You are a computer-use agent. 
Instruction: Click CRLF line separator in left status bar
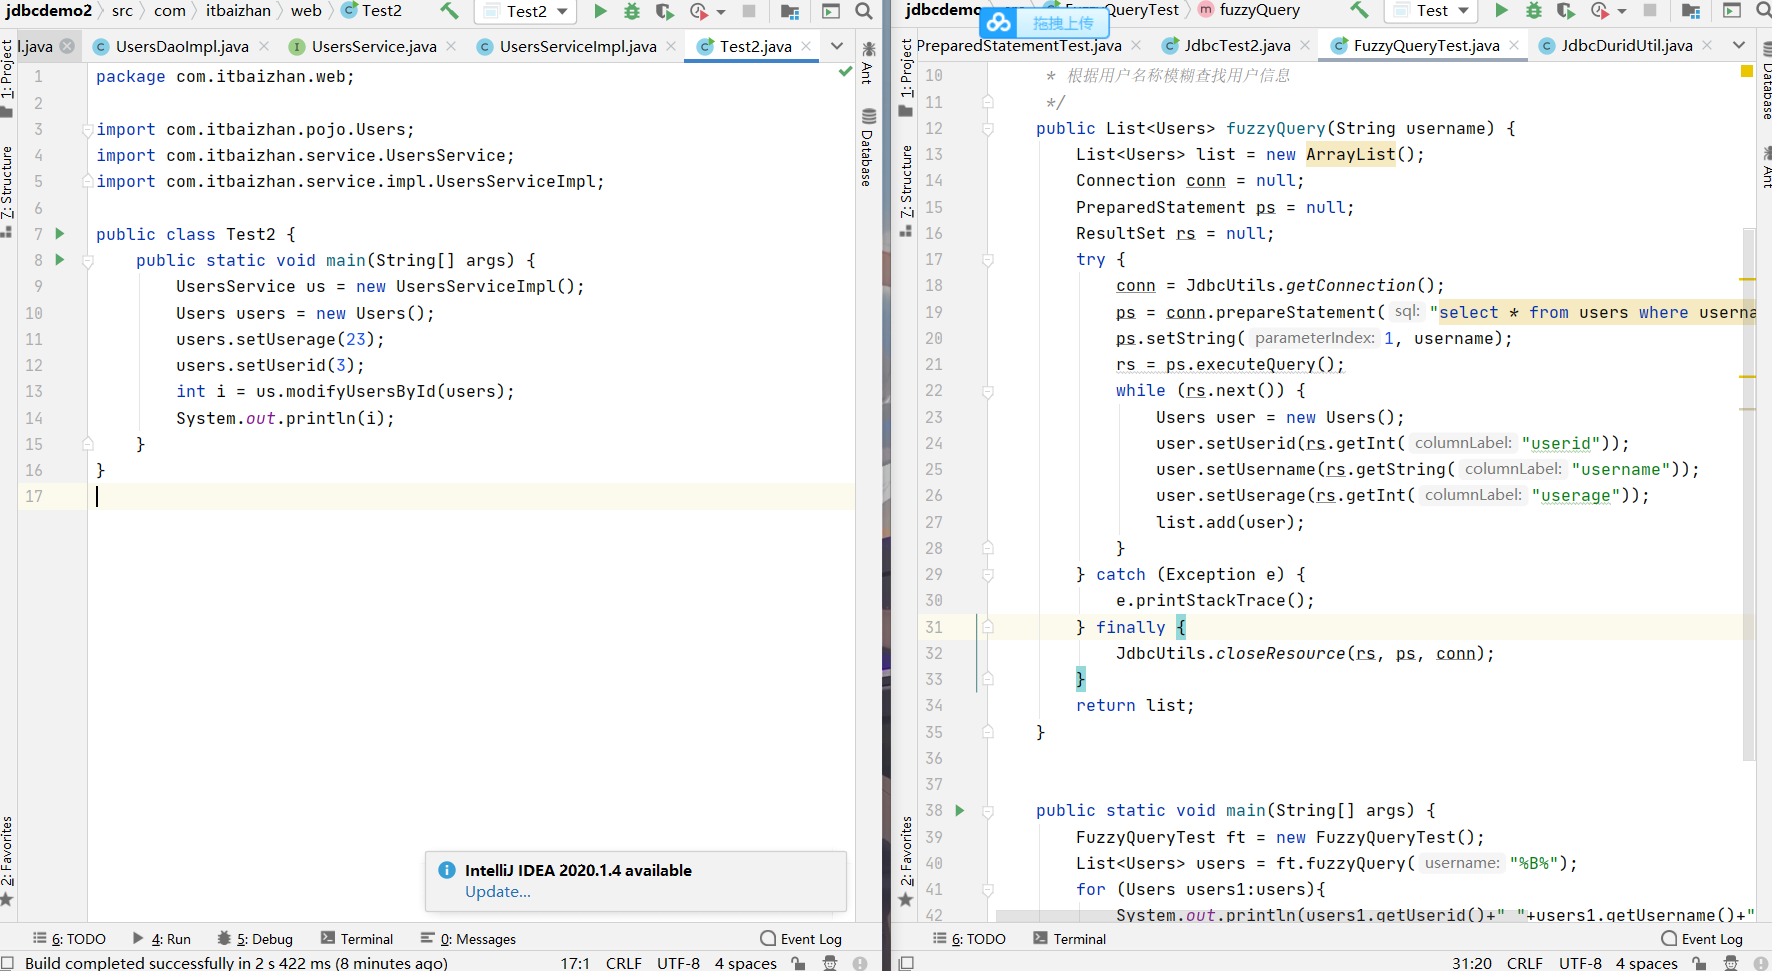[624, 963]
